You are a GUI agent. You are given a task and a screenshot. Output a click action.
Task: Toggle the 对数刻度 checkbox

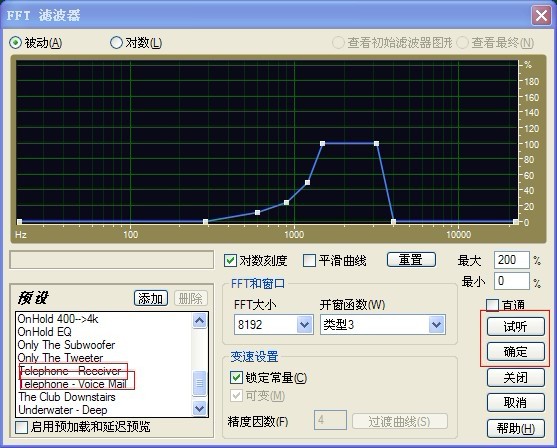pyautogui.click(x=230, y=260)
